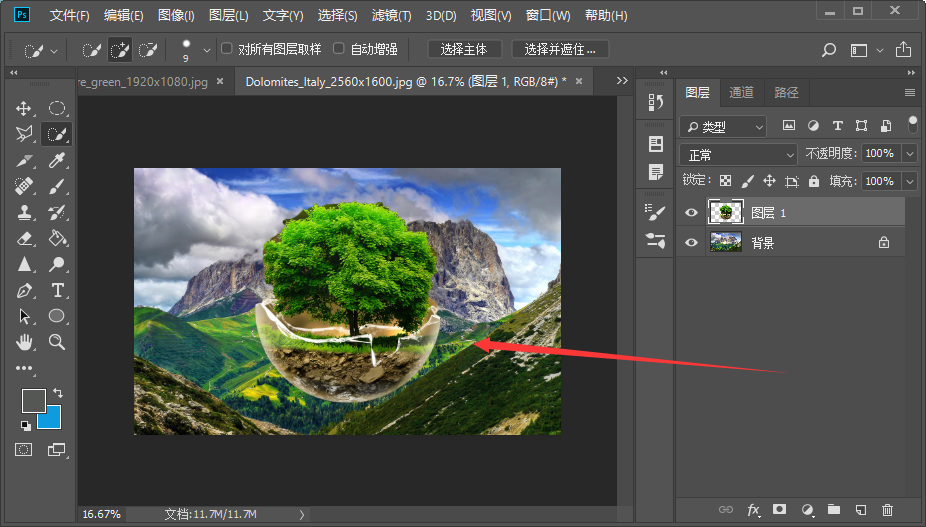Enable 自动增强 checkbox
Image resolution: width=926 pixels, height=527 pixels.
(x=338, y=48)
